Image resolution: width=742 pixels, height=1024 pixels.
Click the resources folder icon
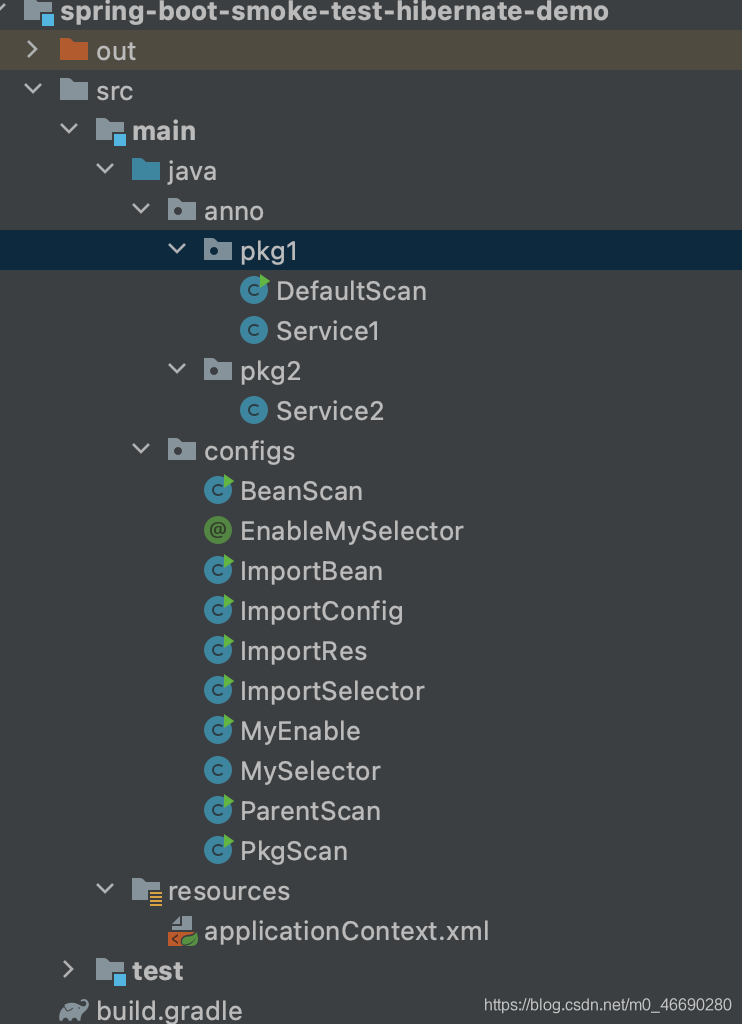click(146, 891)
